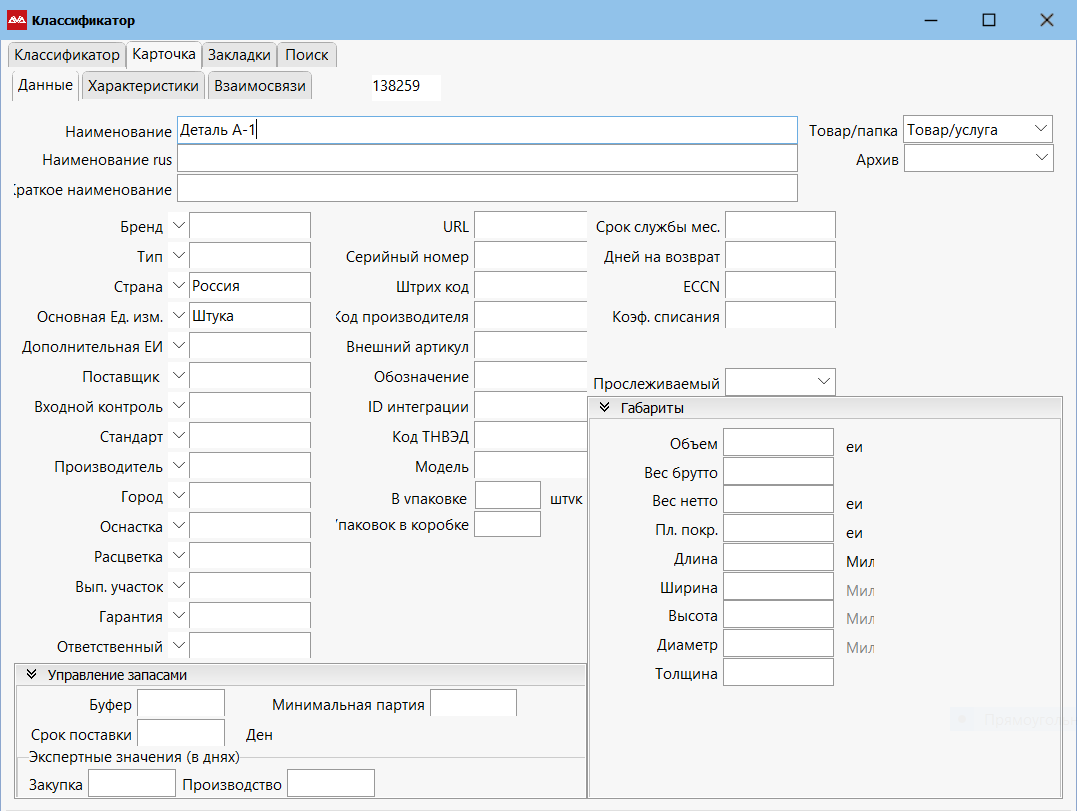Viewport: 1077px width, 811px height.
Task: Open the Поставщик chevron selector
Action: coord(179,376)
